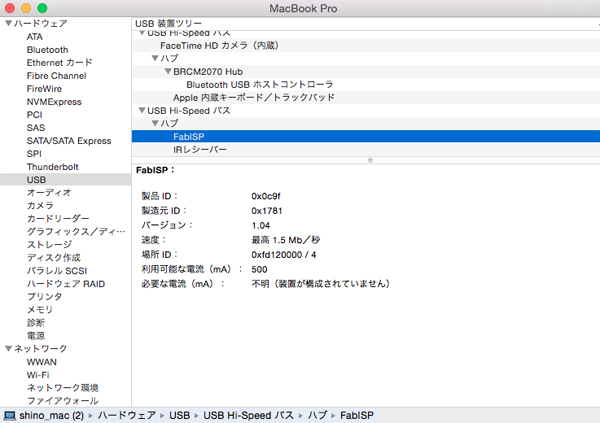Select SAS in the sidebar

36,128
